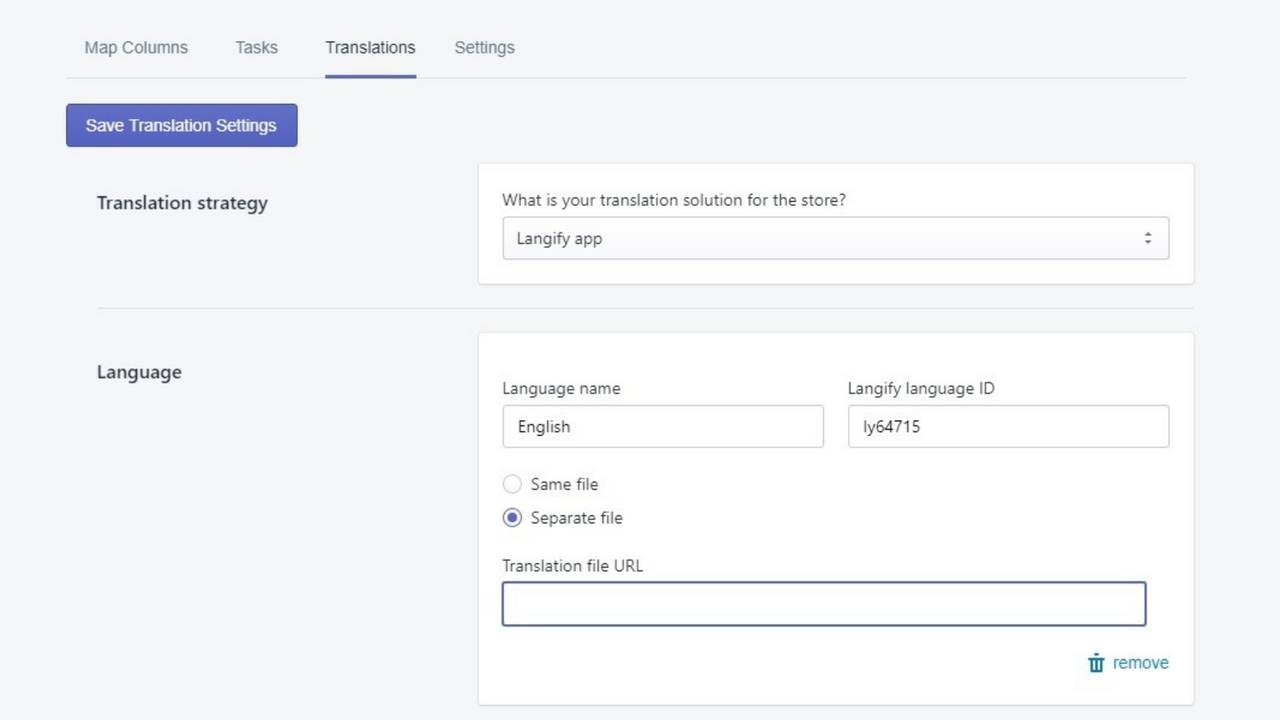
Task: Click the trash icon to delete language
Action: point(1095,662)
